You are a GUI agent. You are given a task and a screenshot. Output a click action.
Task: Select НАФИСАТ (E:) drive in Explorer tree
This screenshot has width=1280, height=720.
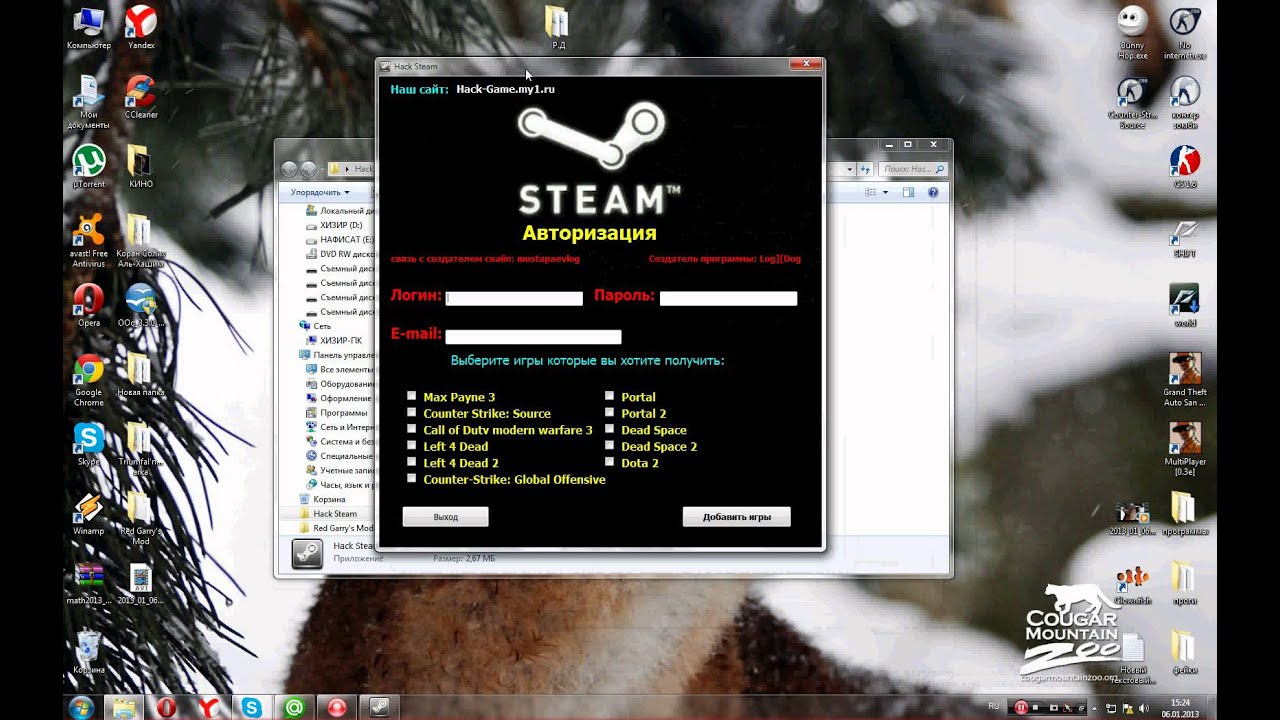(x=340, y=240)
